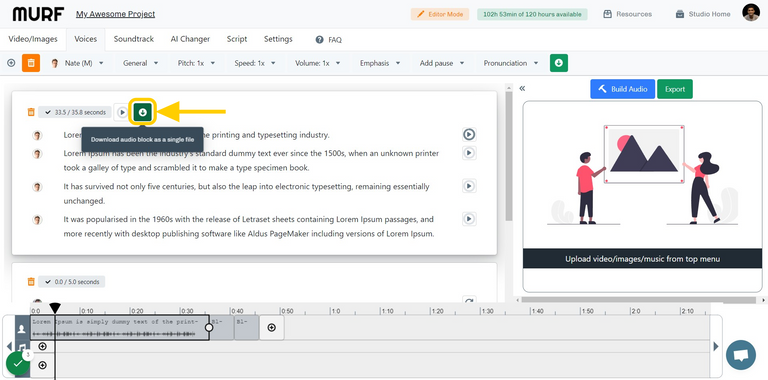Switch to the Script tab
Viewport: 768px width, 380px height.
pyautogui.click(x=237, y=39)
